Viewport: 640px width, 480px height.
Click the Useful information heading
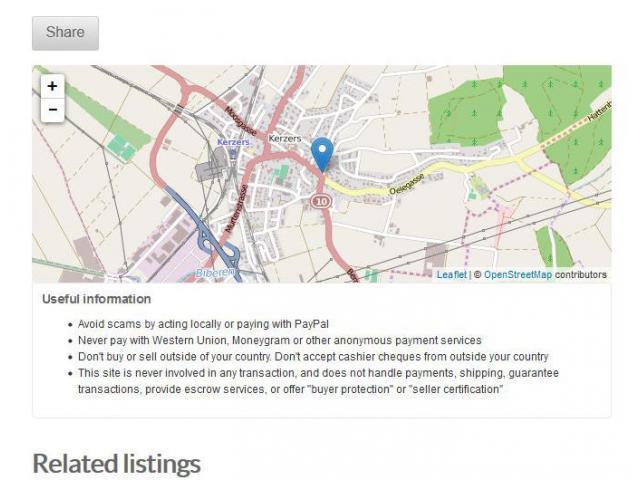coord(97,299)
